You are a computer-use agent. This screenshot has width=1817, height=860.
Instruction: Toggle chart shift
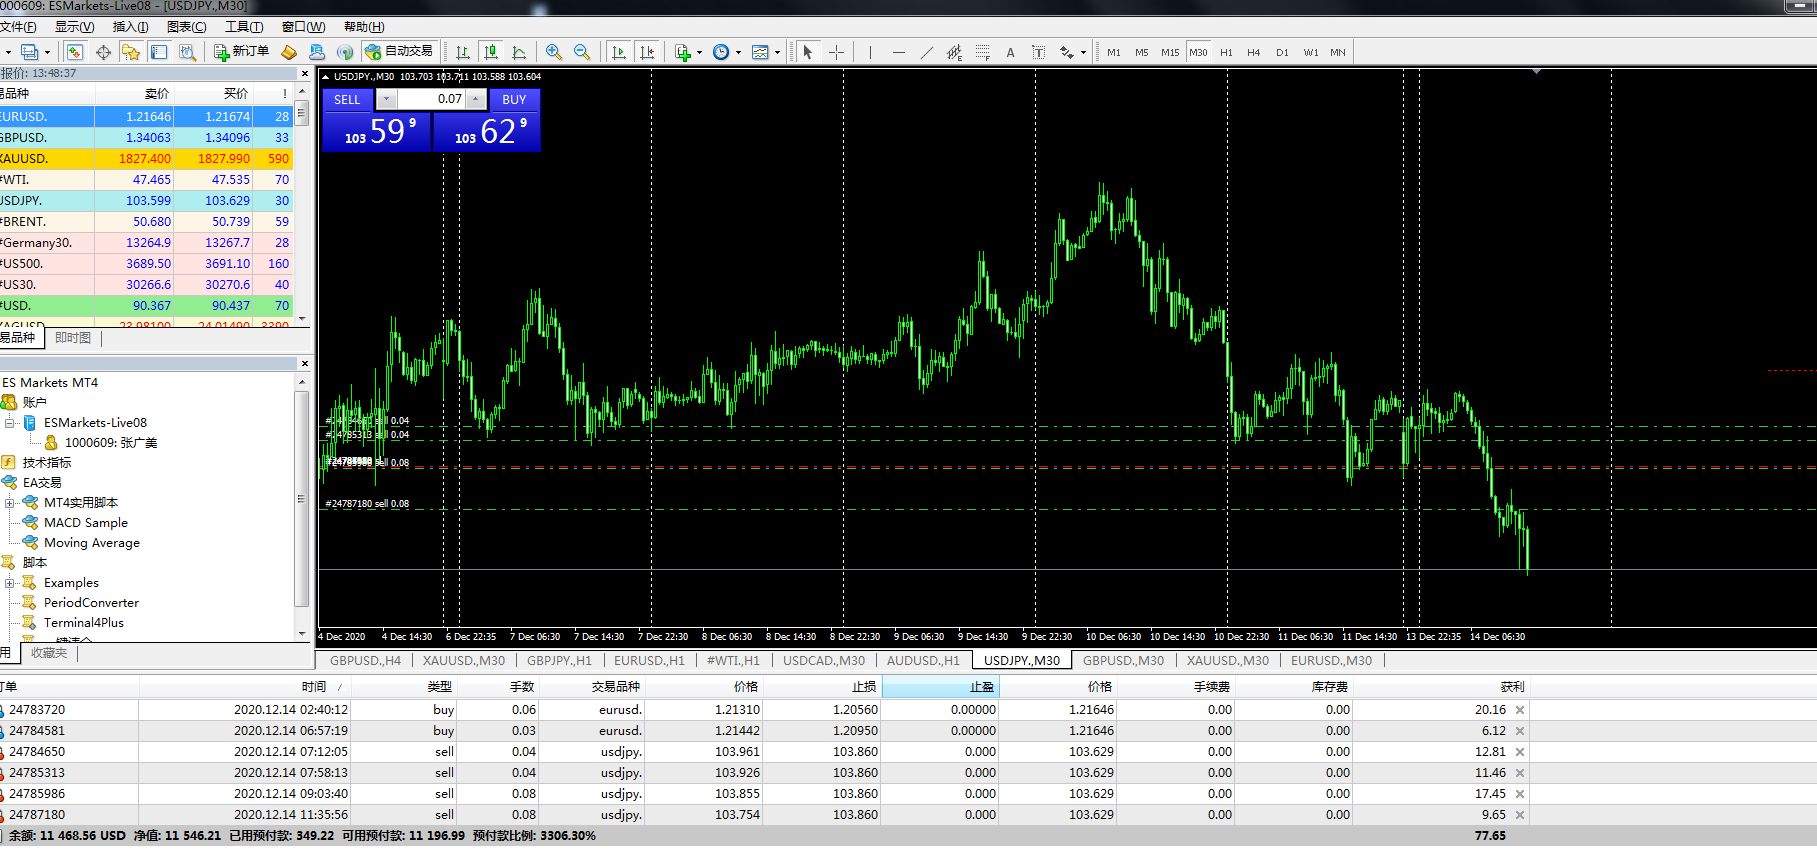point(647,52)
